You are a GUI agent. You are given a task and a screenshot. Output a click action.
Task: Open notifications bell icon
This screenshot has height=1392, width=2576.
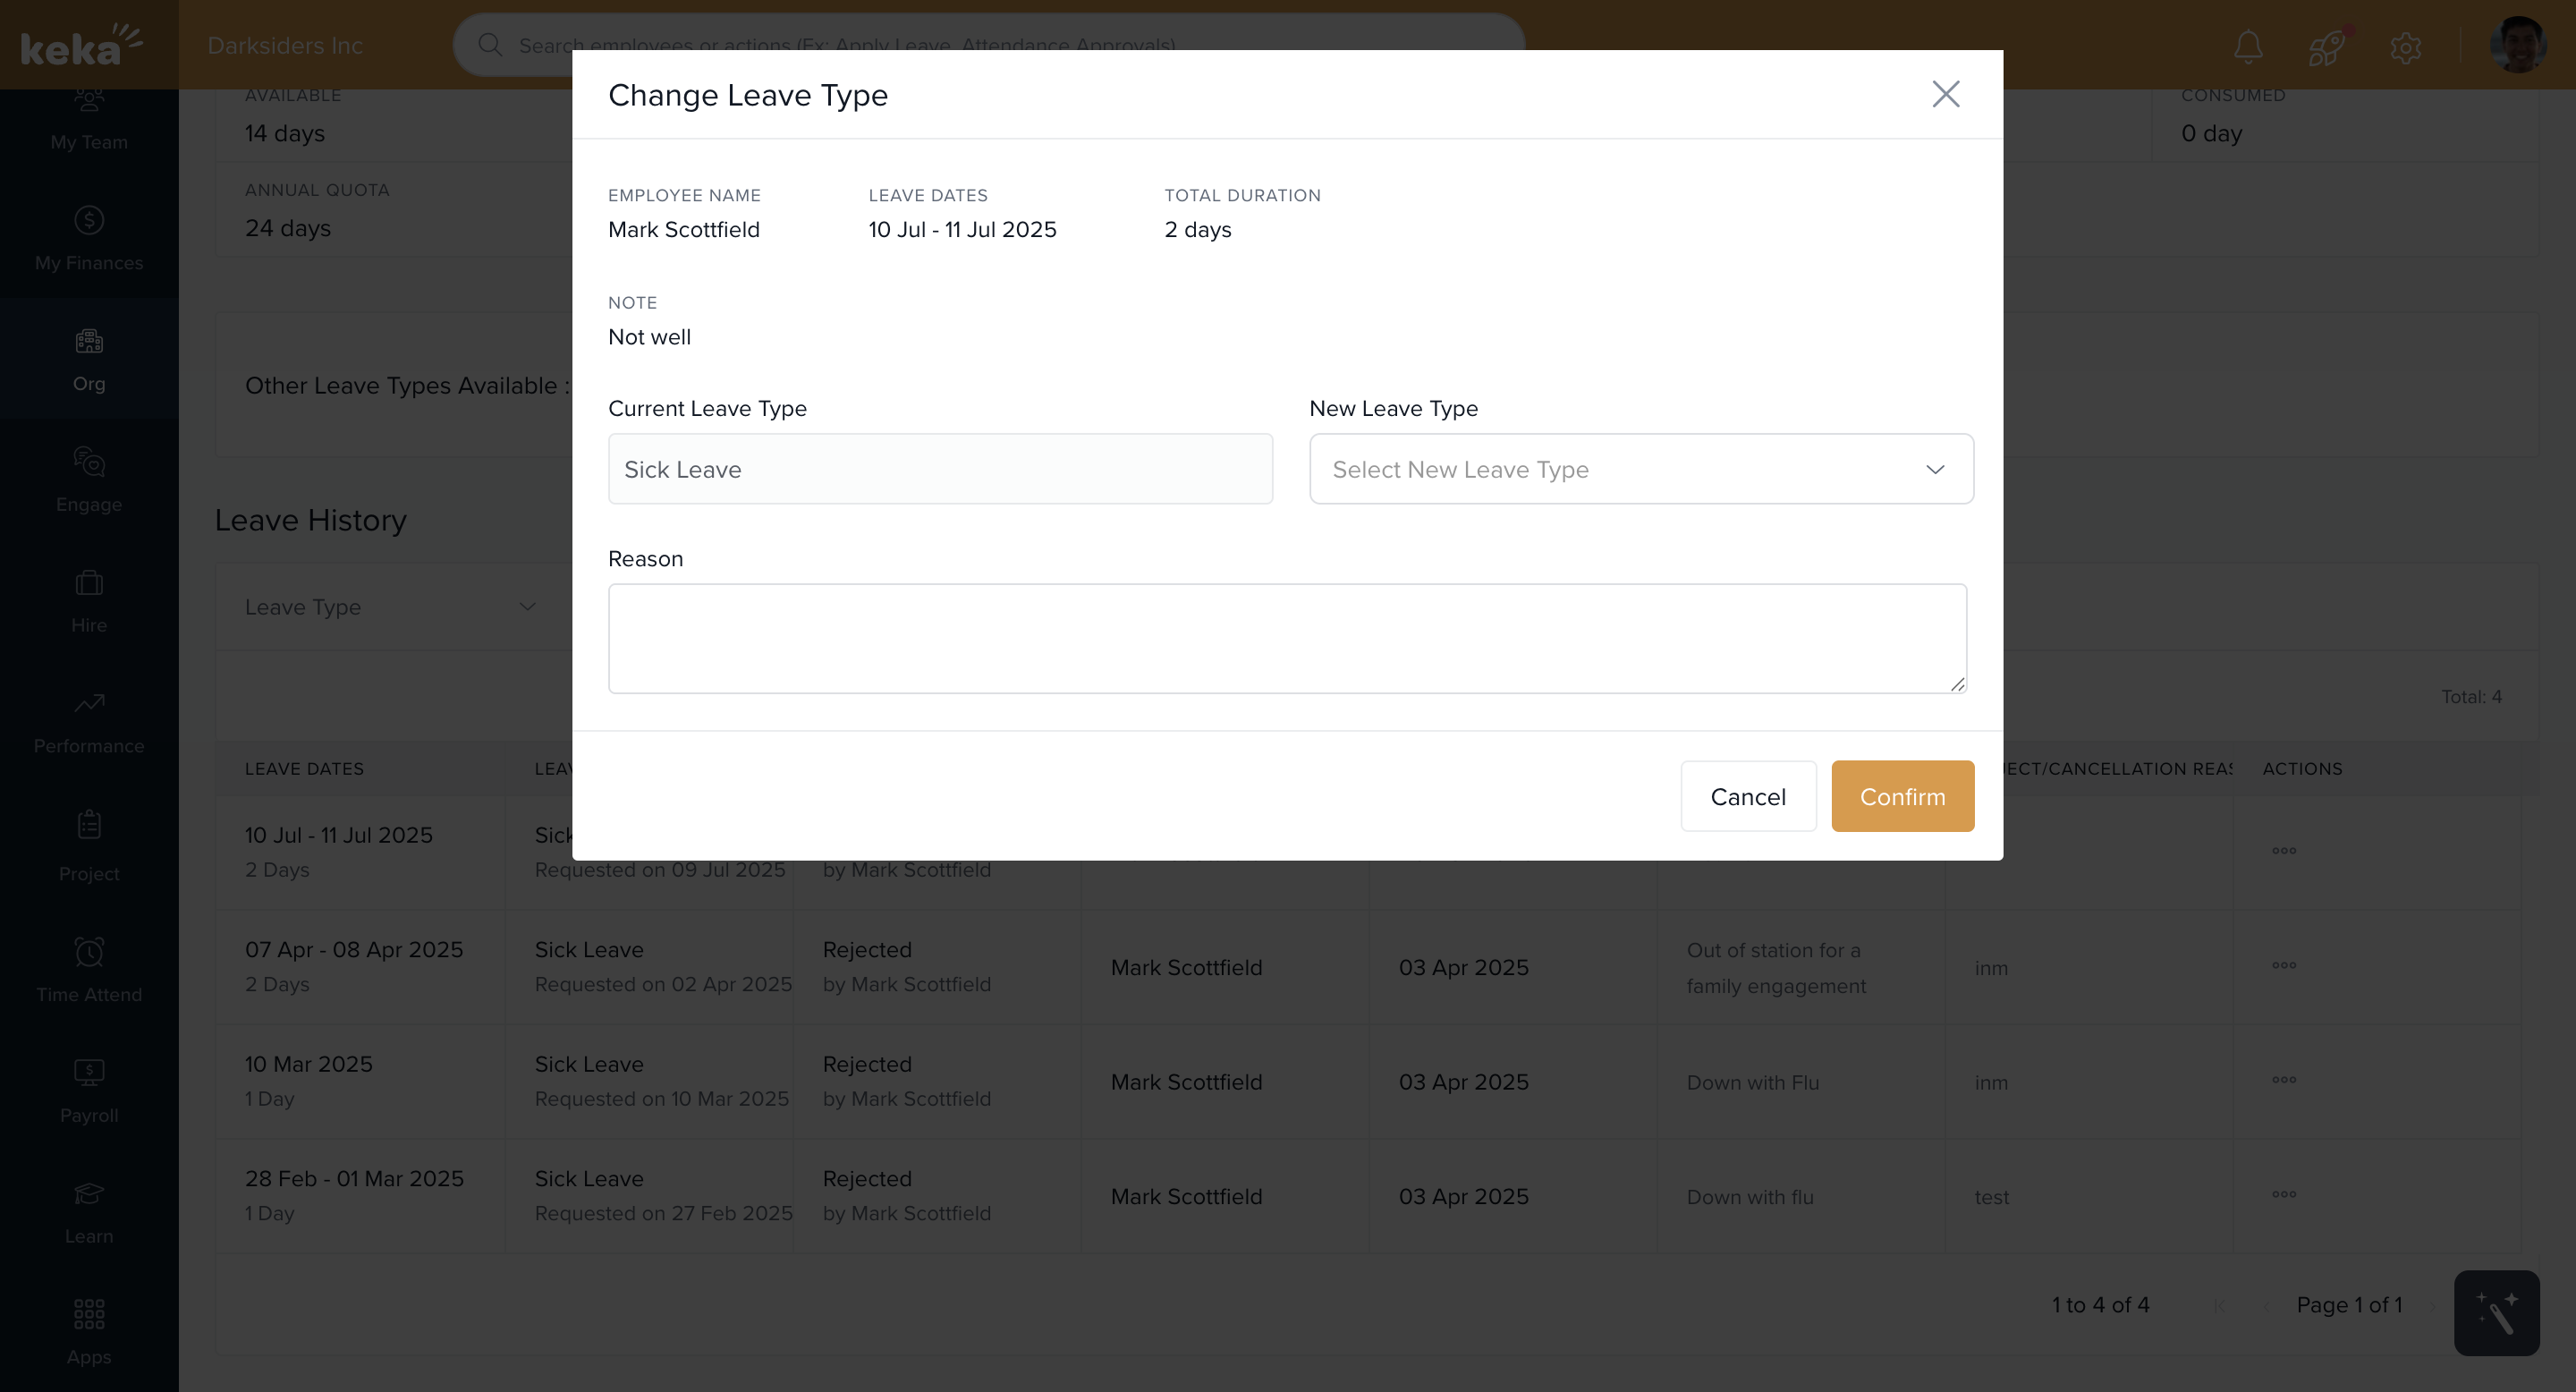[2248, 46]
